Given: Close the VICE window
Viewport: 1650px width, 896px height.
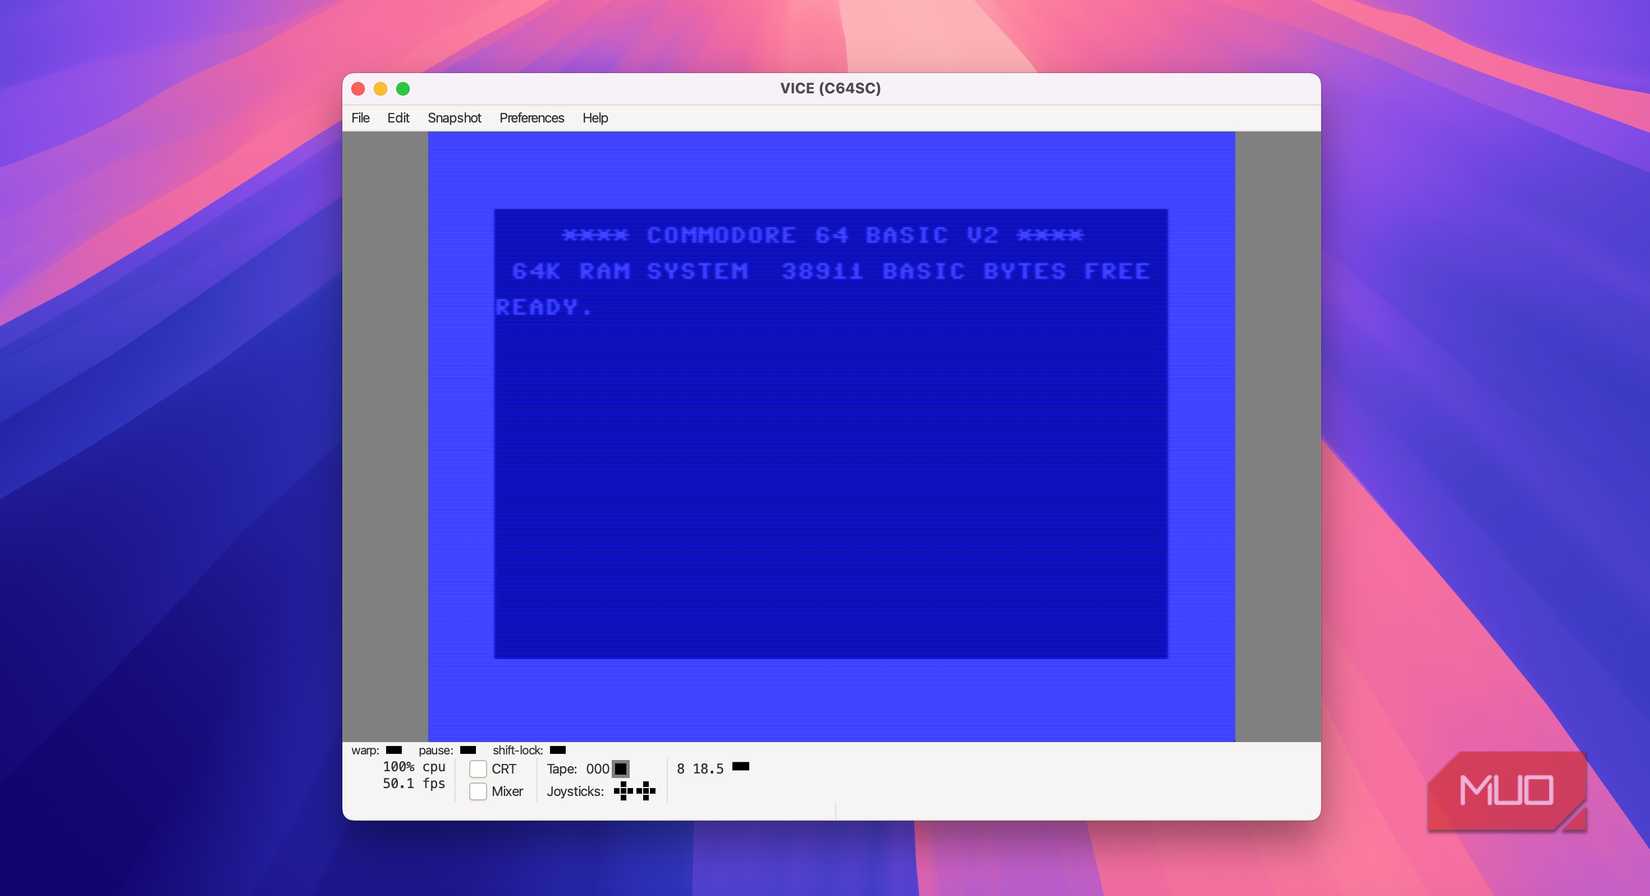Looking at the screenshot, I should pyautogui.click(x=358, y=89).
